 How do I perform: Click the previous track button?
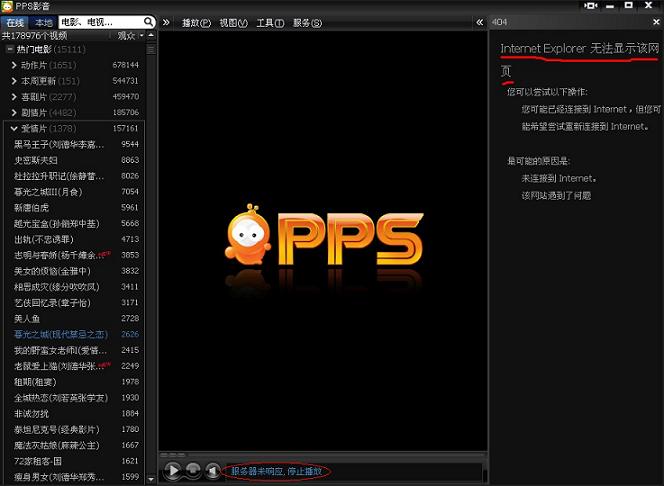pyautogui.click(x=213, y=470)
